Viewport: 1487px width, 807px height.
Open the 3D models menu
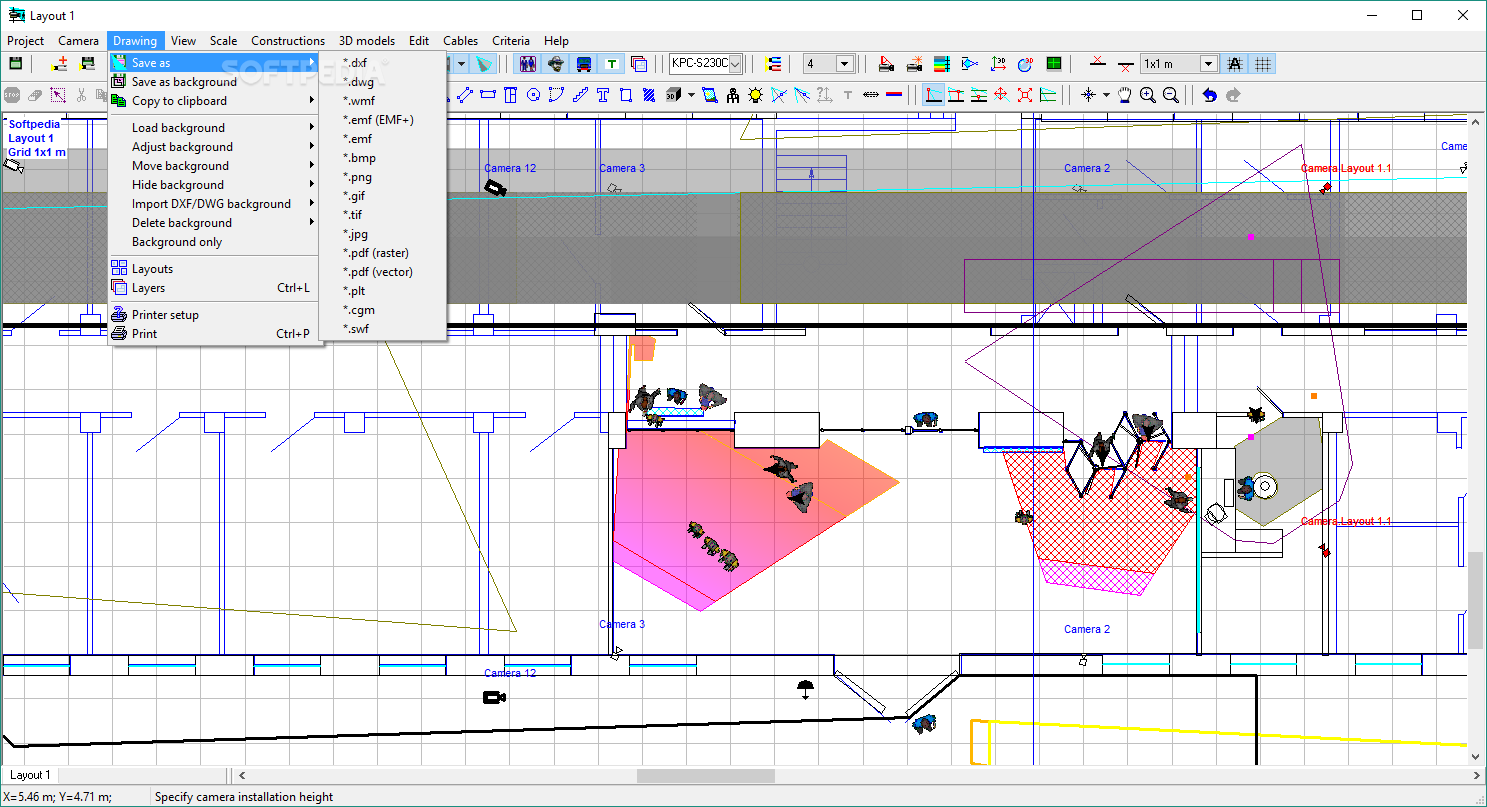point(367,41)
